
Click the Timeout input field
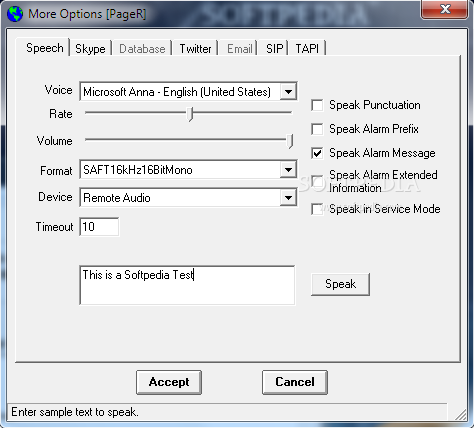point(99,227)
